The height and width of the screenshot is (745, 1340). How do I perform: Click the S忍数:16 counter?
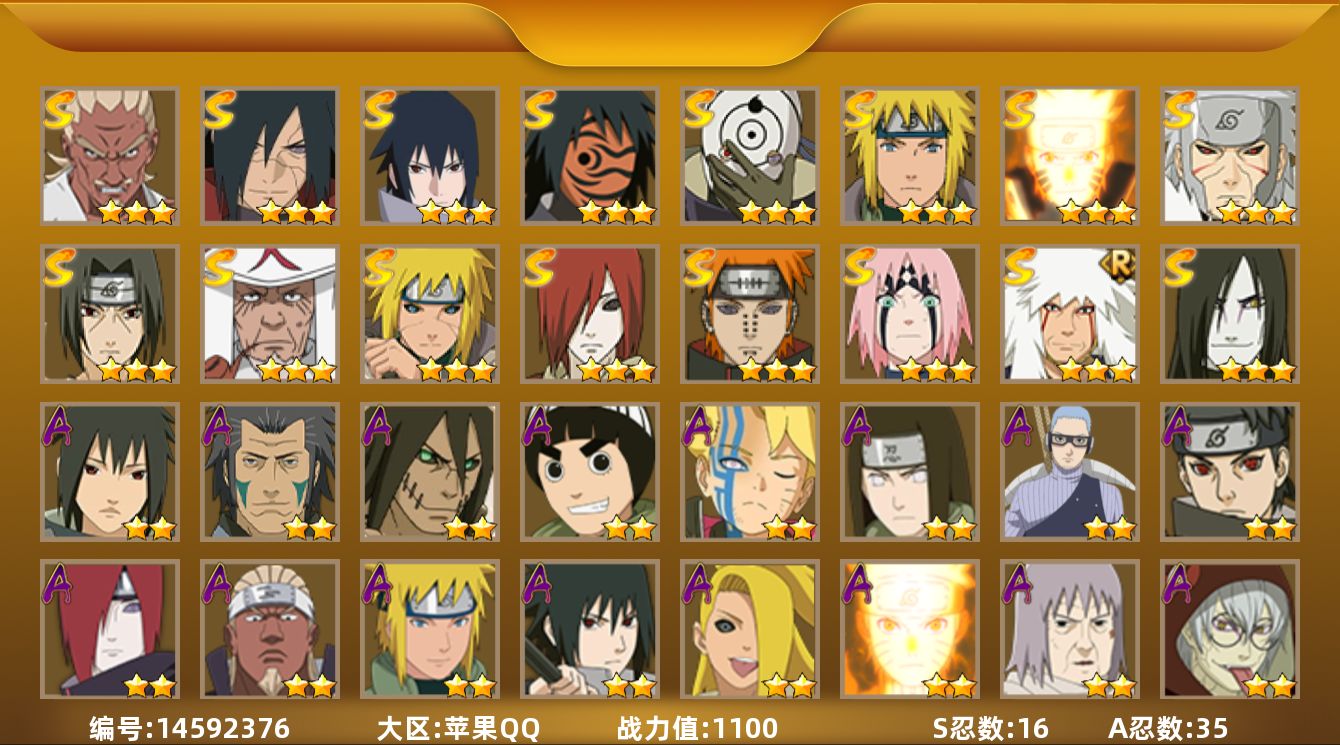click(x=991, y=728)
